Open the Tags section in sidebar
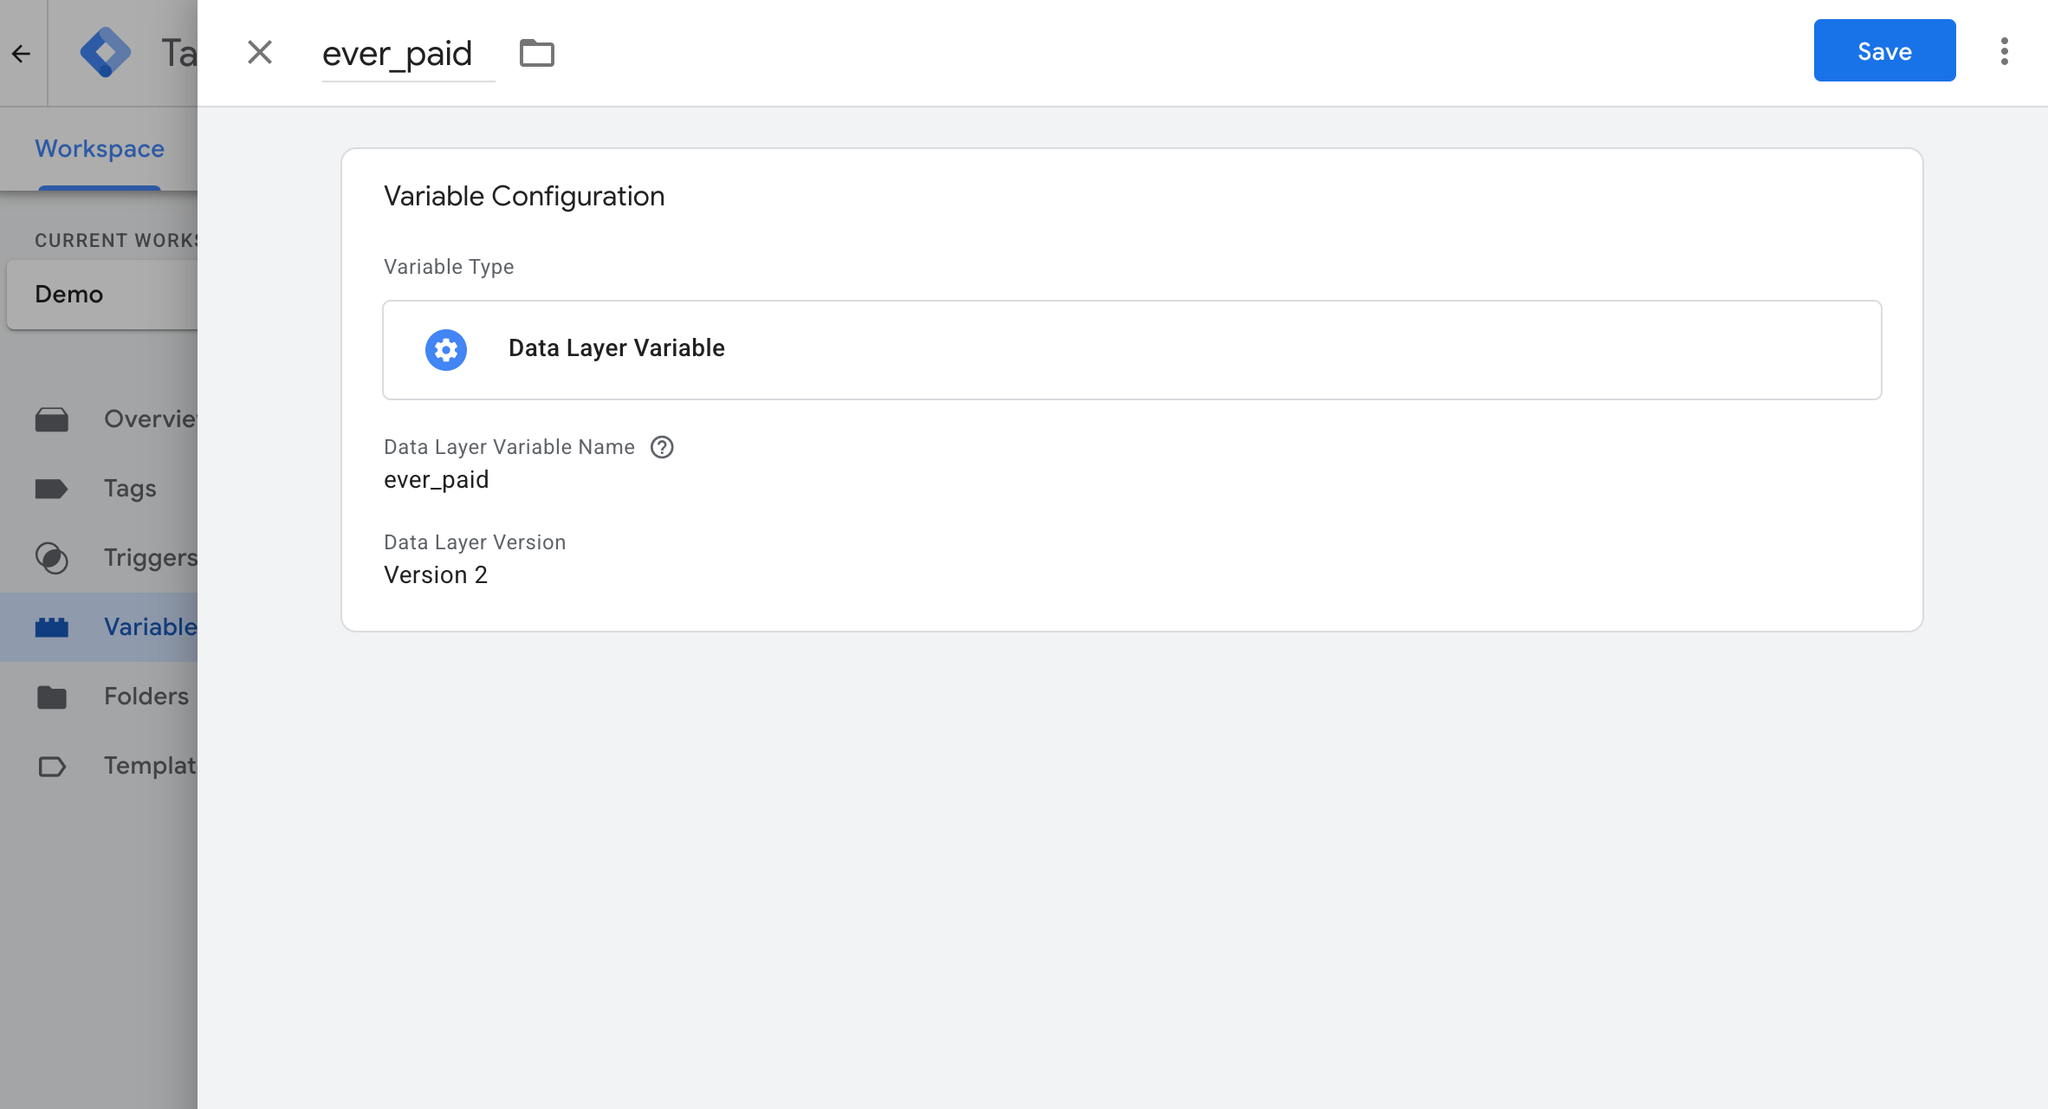 click(130, 489)
